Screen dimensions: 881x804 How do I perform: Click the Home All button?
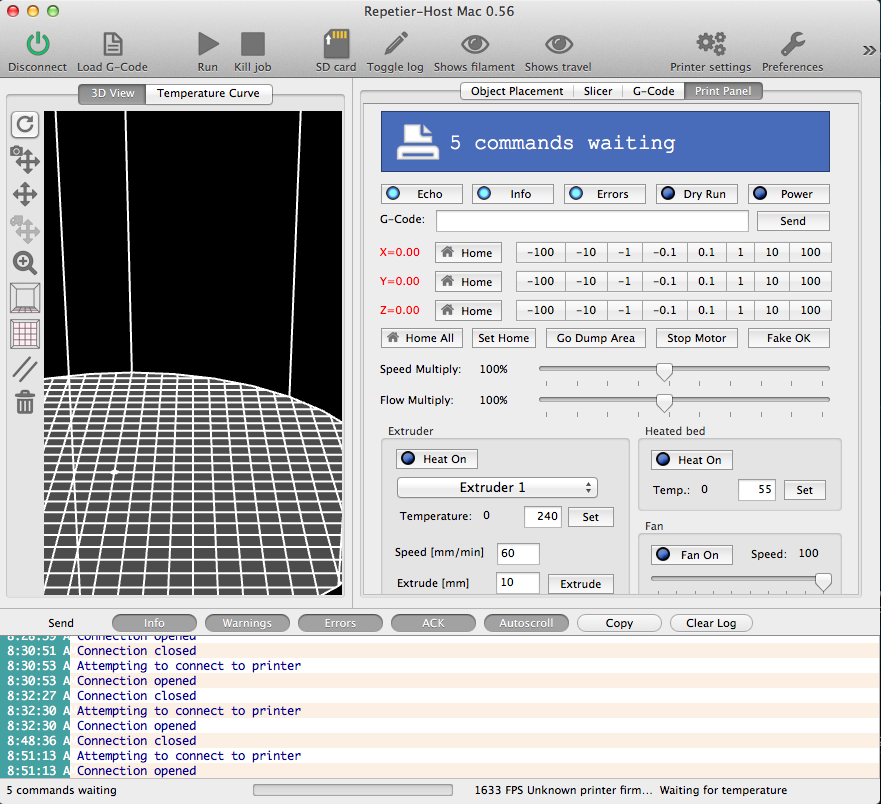[421, 338]
